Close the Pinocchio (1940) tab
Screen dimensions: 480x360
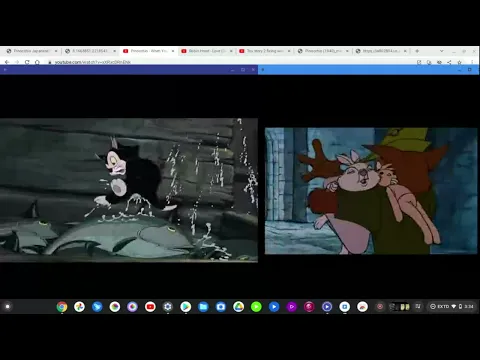pyautogui.click(x=347, y=51)
